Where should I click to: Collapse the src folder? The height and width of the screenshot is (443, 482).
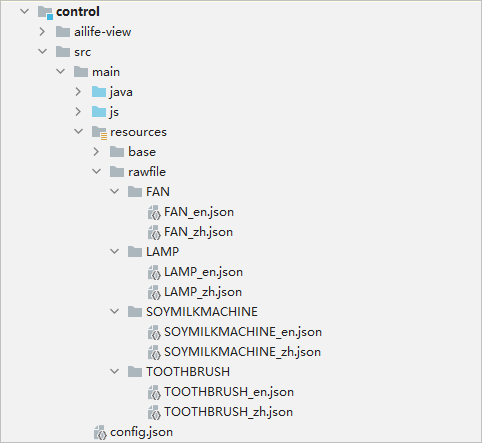click(x=43, y=51)
